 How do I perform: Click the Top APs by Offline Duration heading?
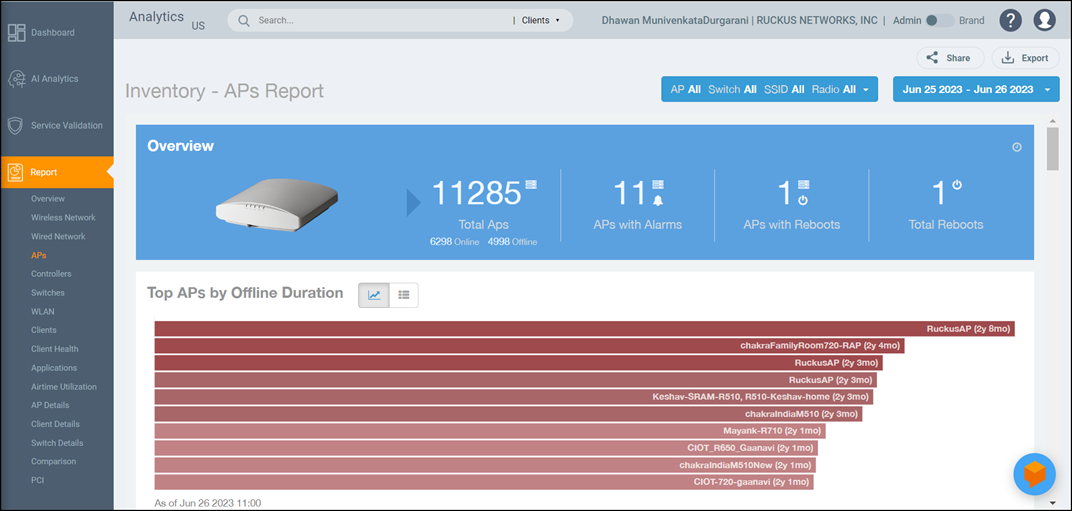click(x=245, y=293)
